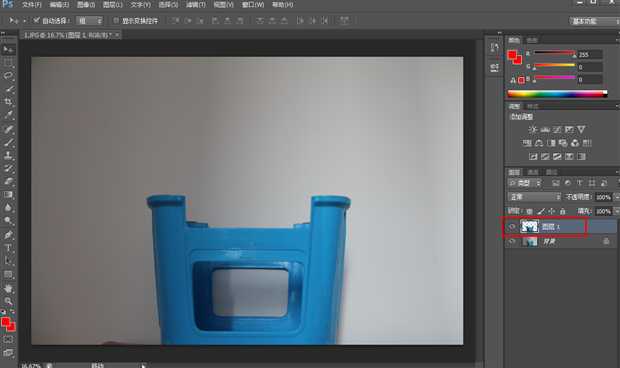The height and width of the screenshot is (368, 620).
Task: Select the Pen tool
Action: [x=8, y=235]
